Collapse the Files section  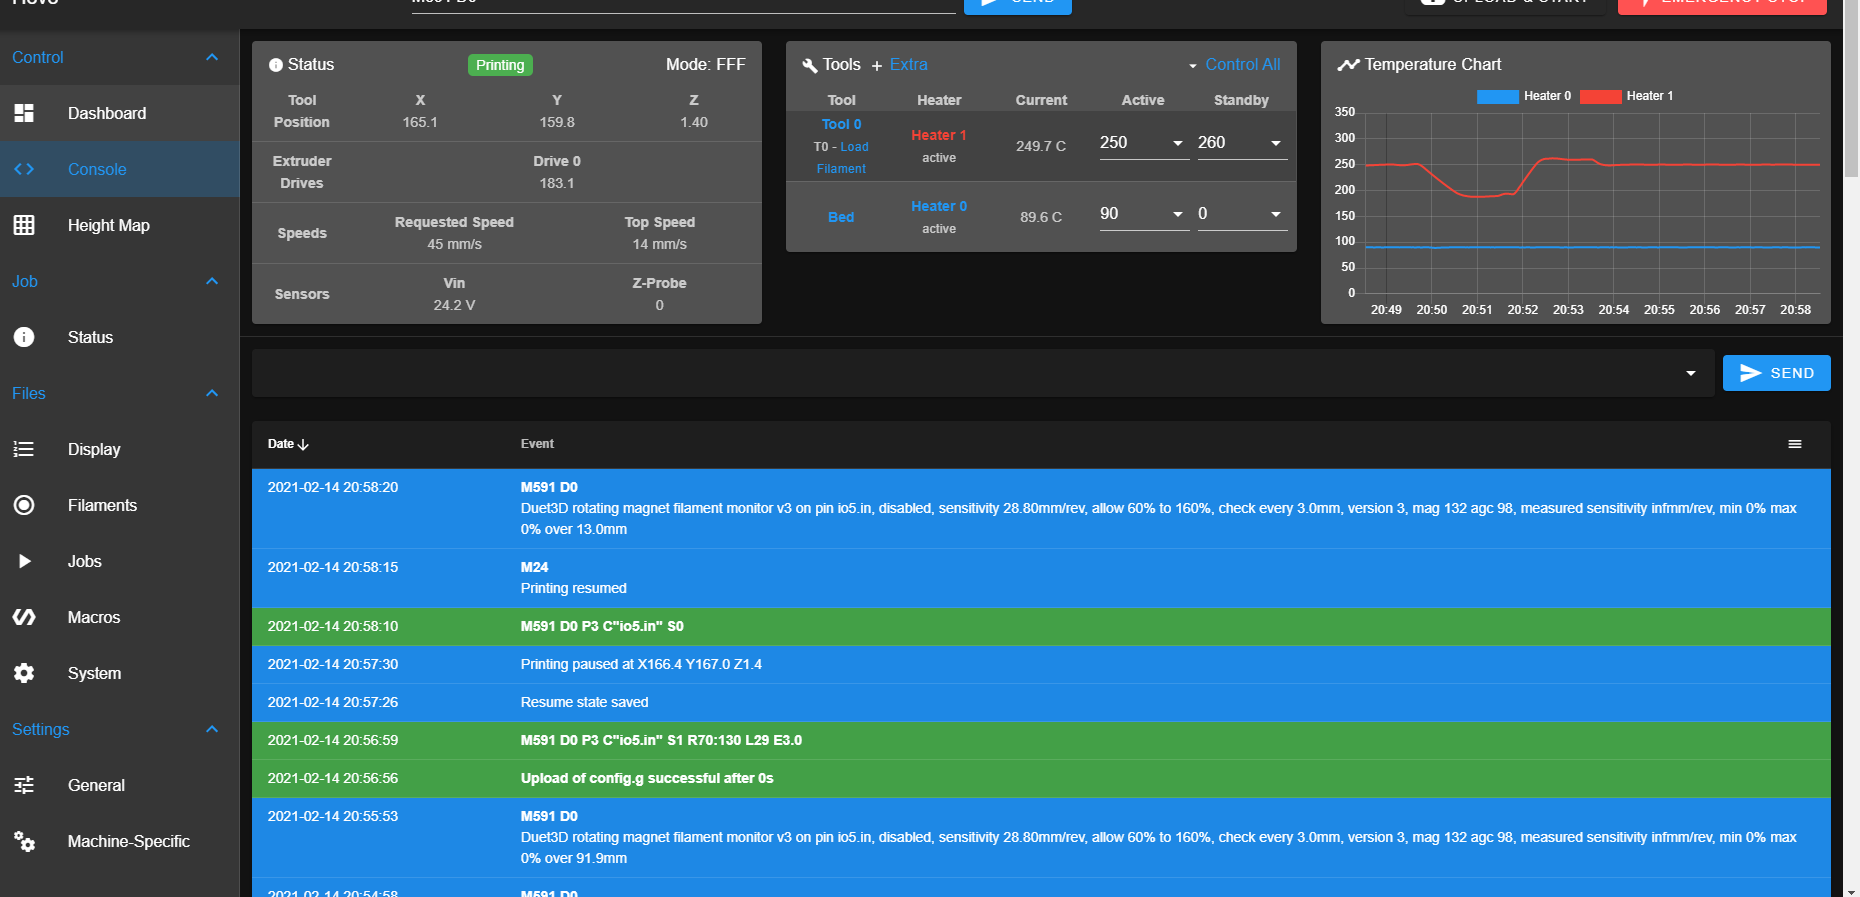(212, 393)
